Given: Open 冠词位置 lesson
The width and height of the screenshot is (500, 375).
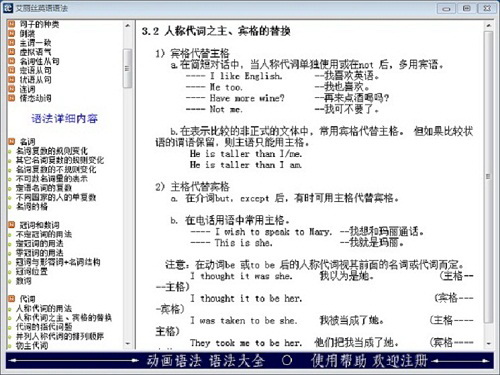Looking at the screenshot, I should coord(32,271).
